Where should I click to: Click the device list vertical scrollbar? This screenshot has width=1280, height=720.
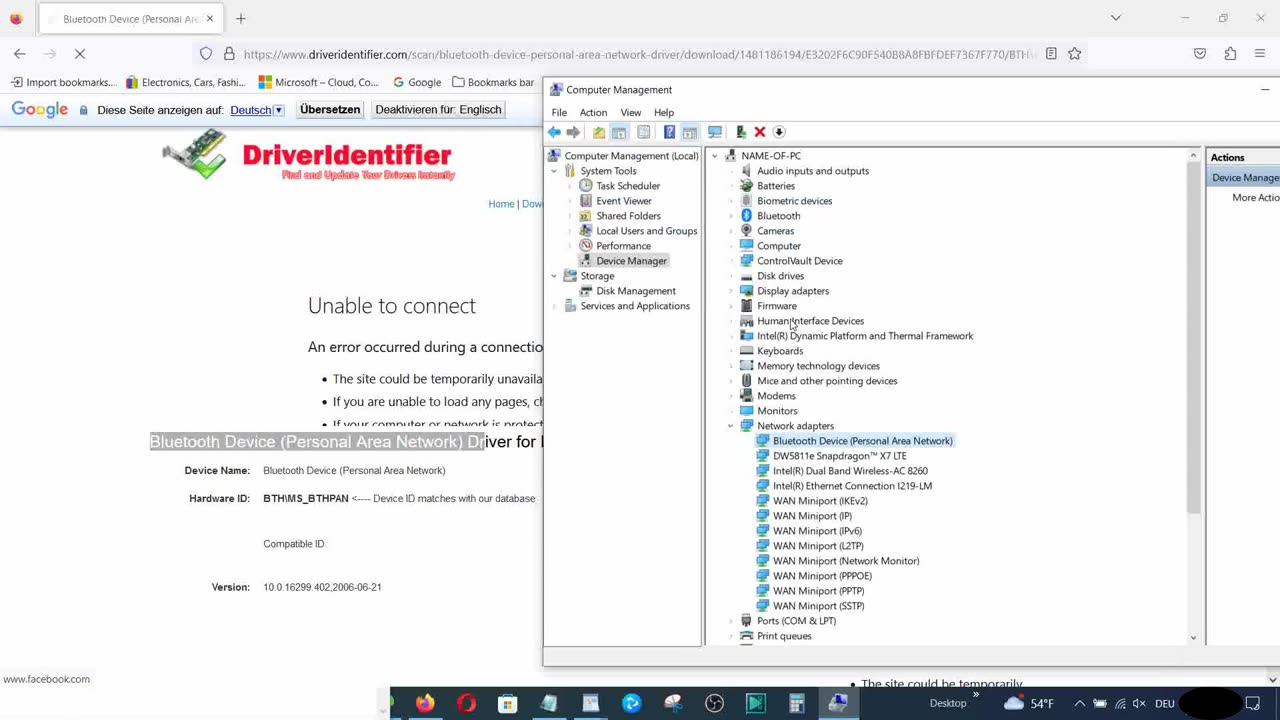[x=1193, y=340]
